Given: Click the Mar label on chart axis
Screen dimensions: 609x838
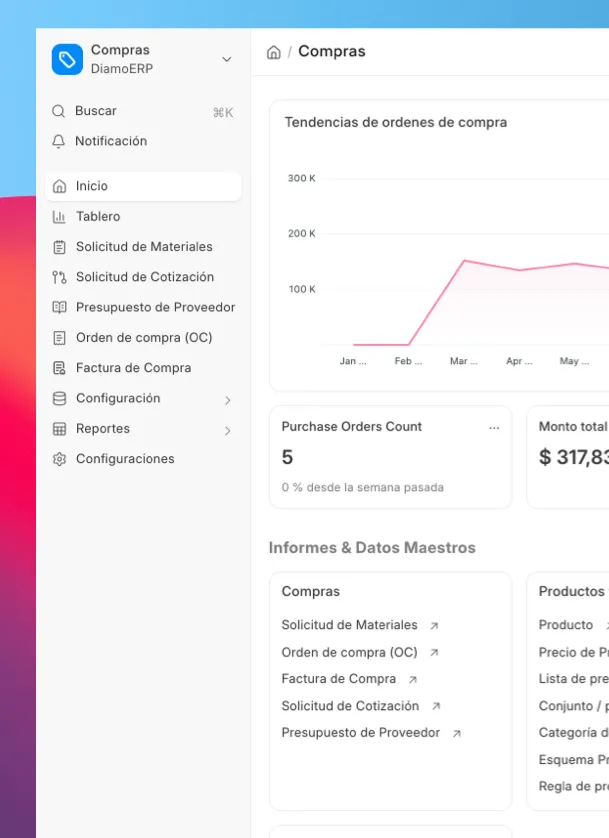Looking at the screenshot, I should click(463, 361).
